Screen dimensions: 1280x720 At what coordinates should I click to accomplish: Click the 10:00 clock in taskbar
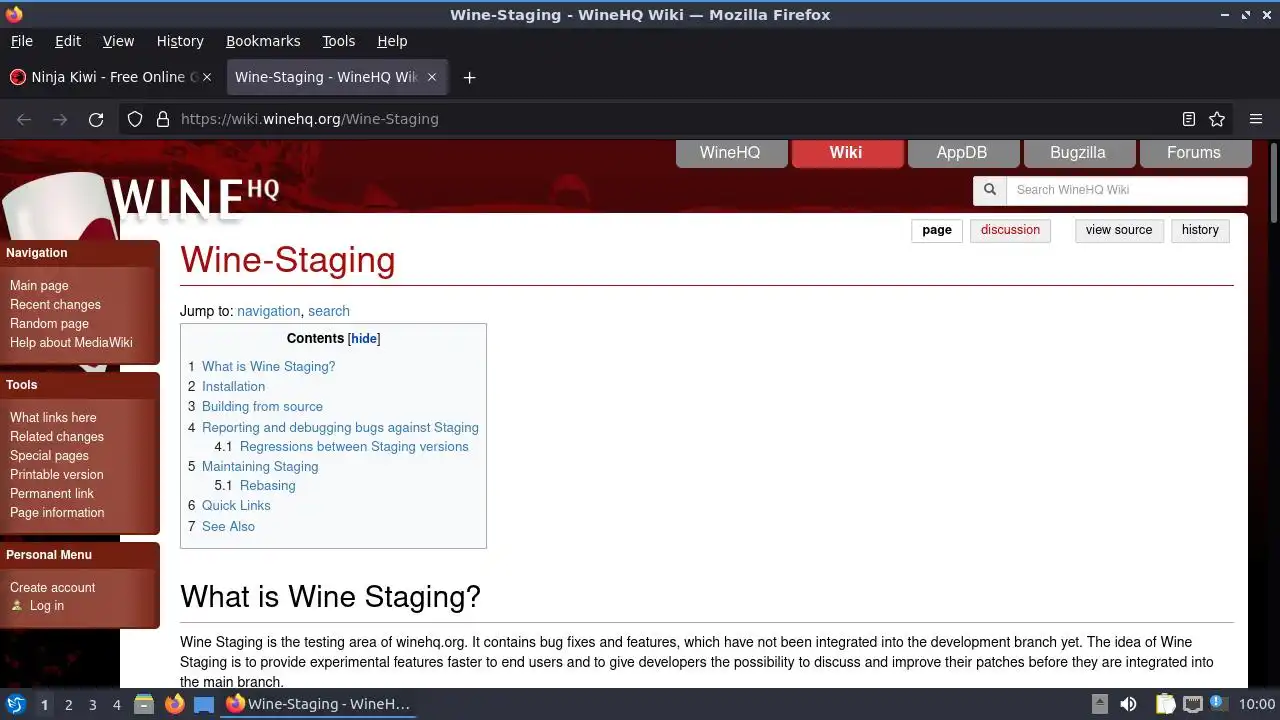pos(1257,704)
